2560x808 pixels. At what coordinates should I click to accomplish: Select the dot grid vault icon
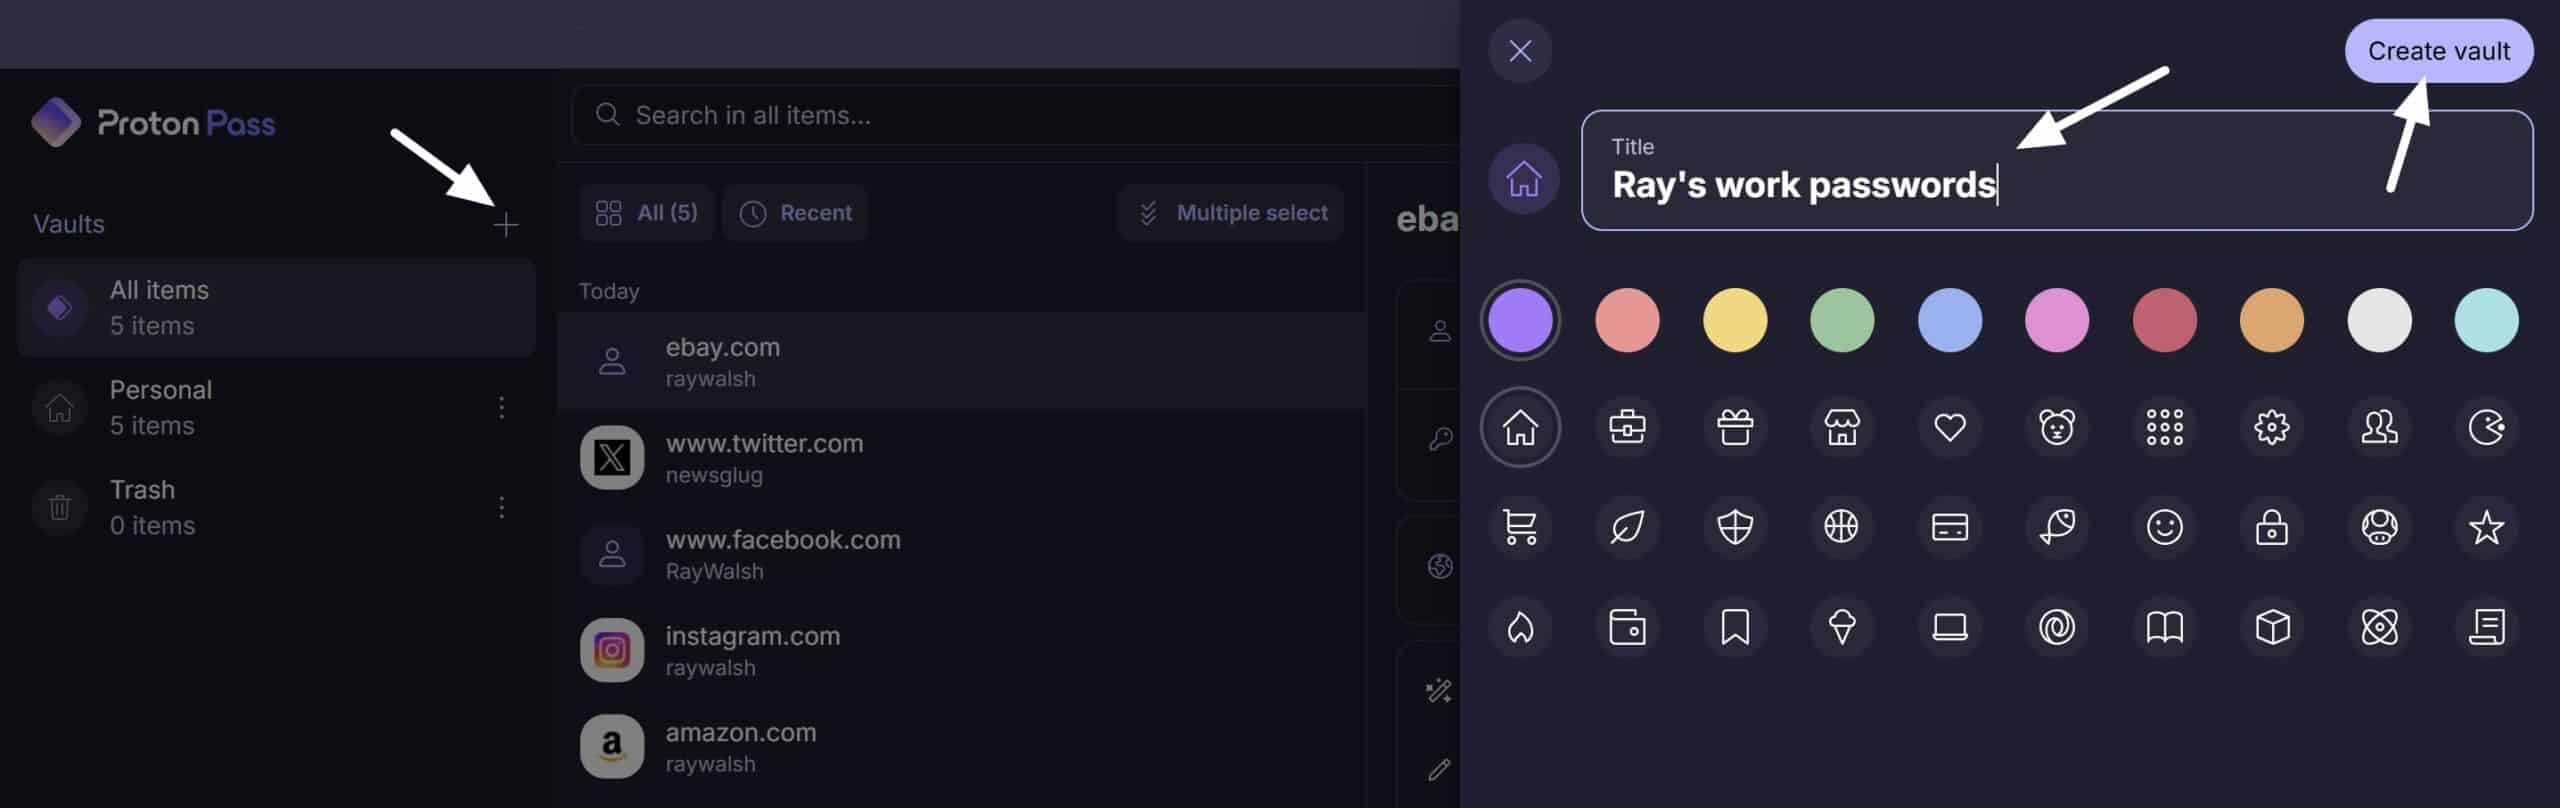pos(2165,427)
